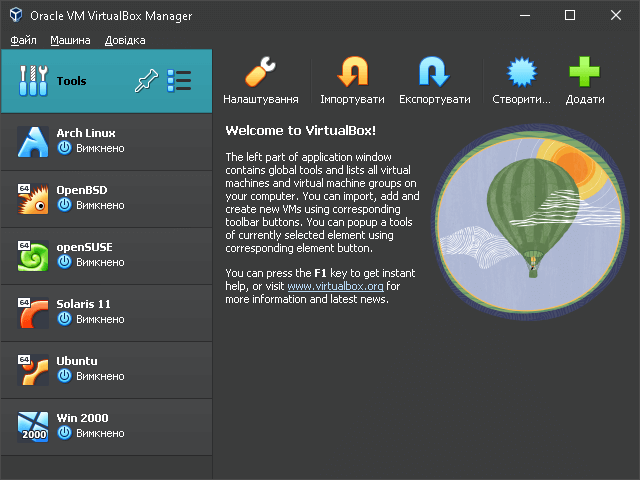Select the Win 2000 machine icon

point(33,427)
